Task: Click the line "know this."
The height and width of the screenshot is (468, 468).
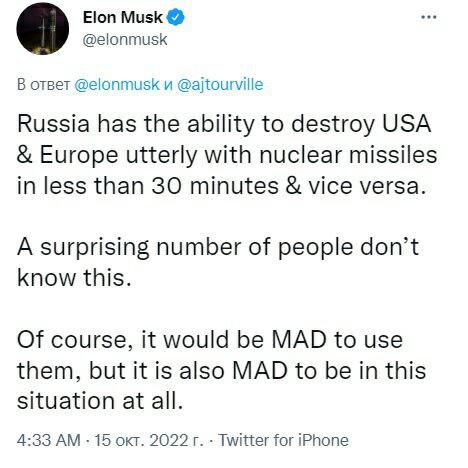Action: [74, 278]
